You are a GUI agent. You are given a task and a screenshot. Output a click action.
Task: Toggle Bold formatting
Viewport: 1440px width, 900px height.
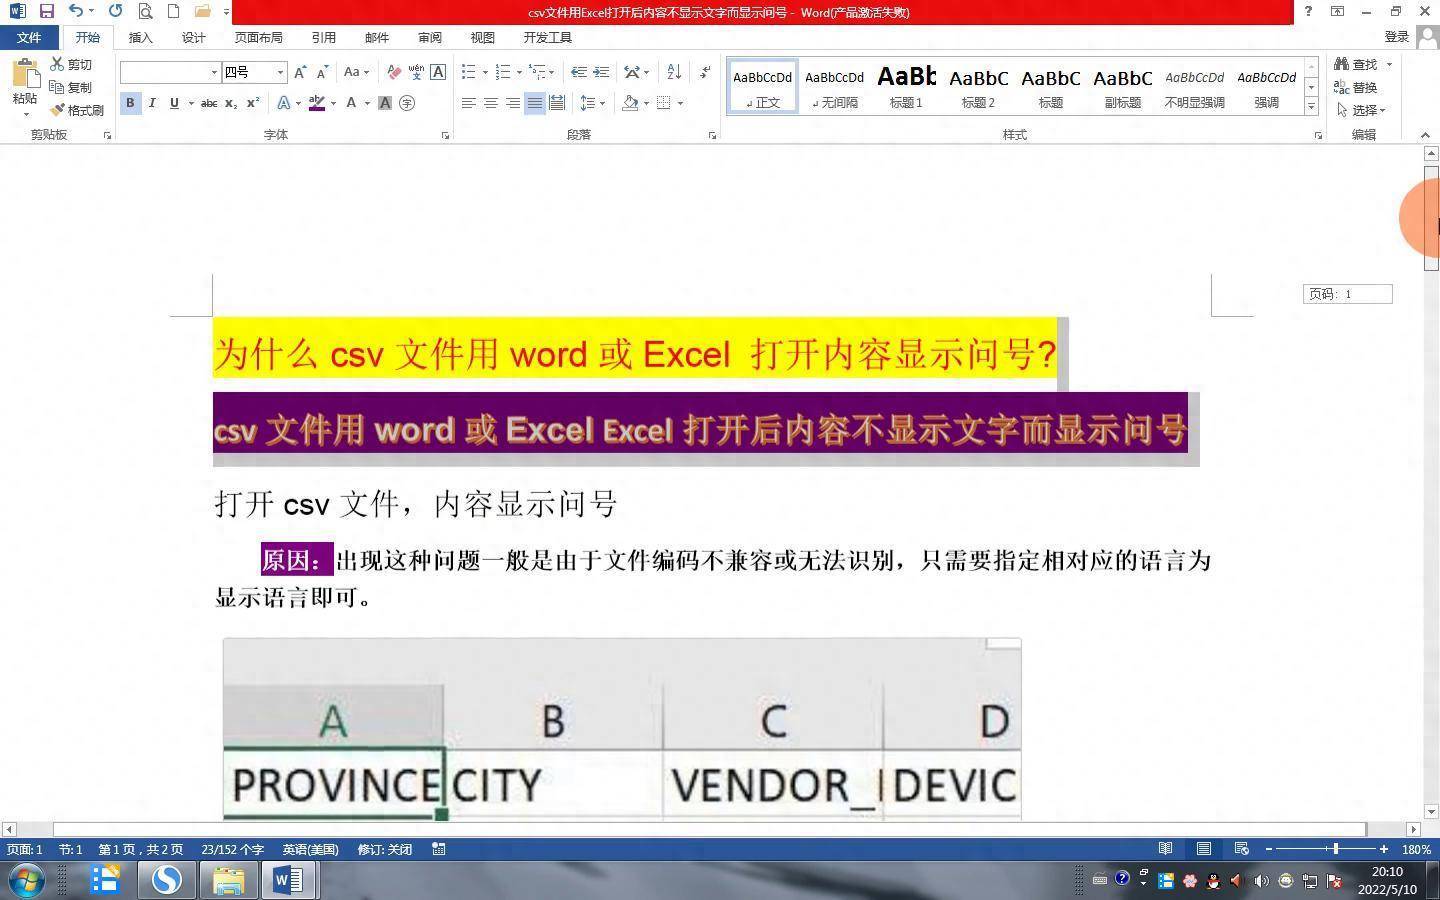(x=130, y=103)
